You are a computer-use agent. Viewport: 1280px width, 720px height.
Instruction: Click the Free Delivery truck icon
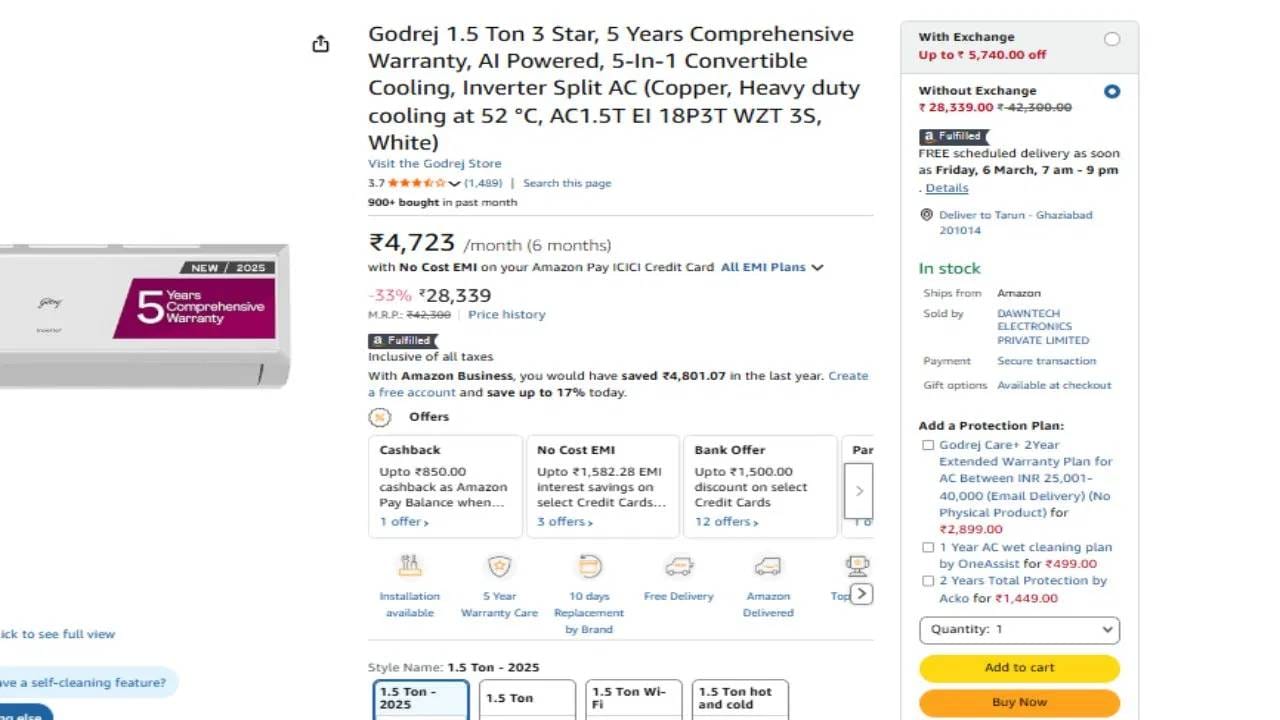(678, 566)
